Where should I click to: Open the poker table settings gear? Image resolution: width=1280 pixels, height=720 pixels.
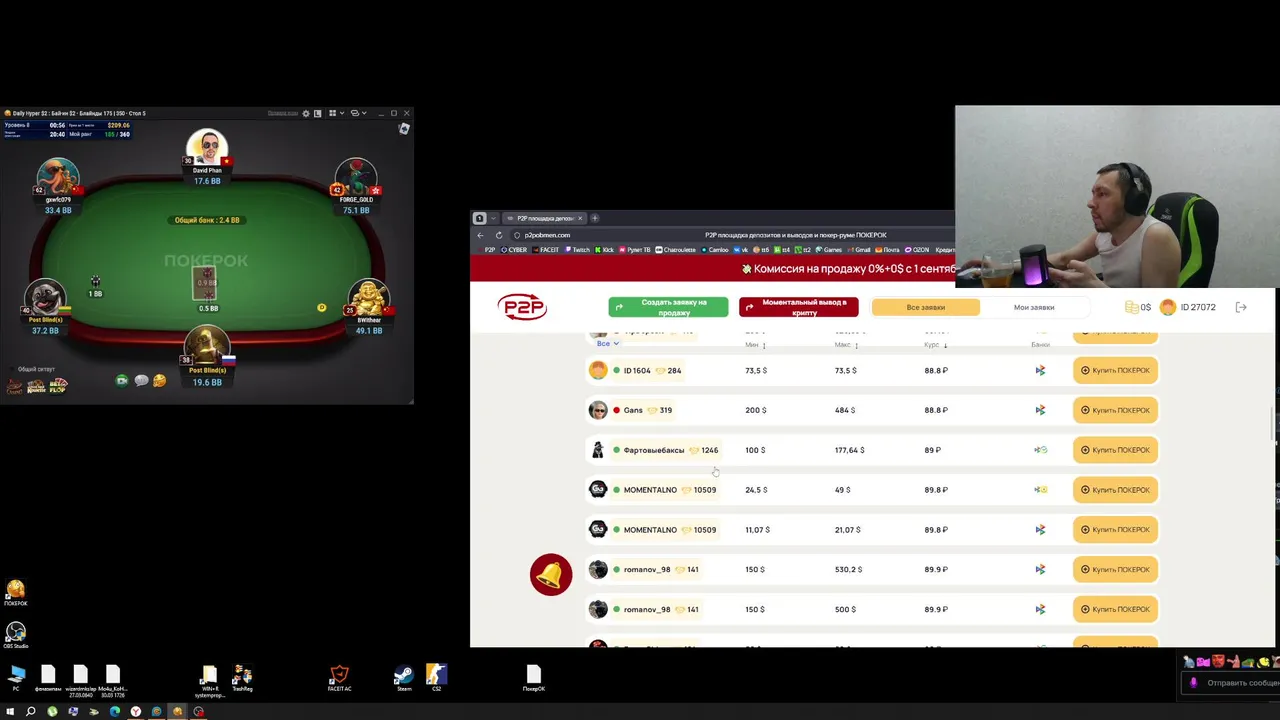(306, 113)
